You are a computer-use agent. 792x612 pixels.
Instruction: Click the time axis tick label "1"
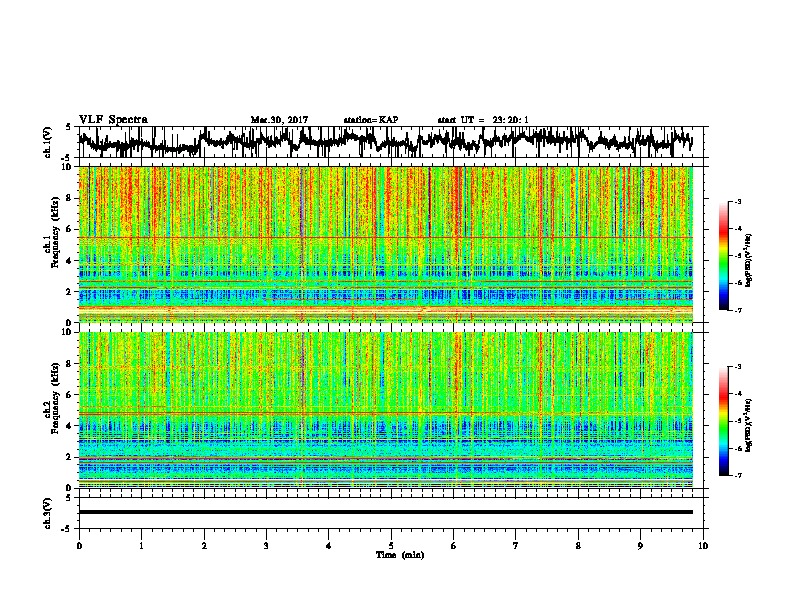tap(141, 546)
